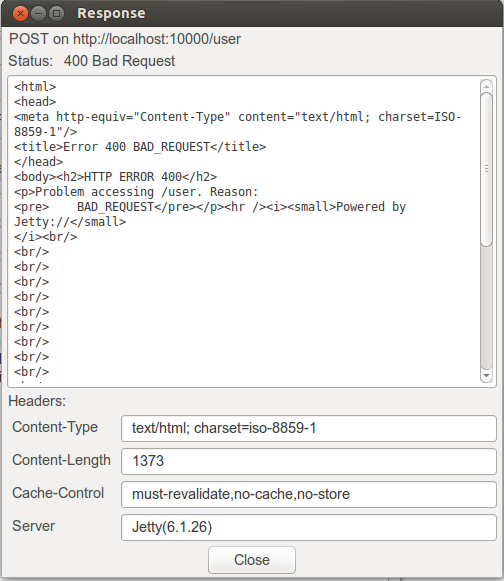Screen dimensions: 504x581
Task: Click the Response title bar text
Action: 111,13
